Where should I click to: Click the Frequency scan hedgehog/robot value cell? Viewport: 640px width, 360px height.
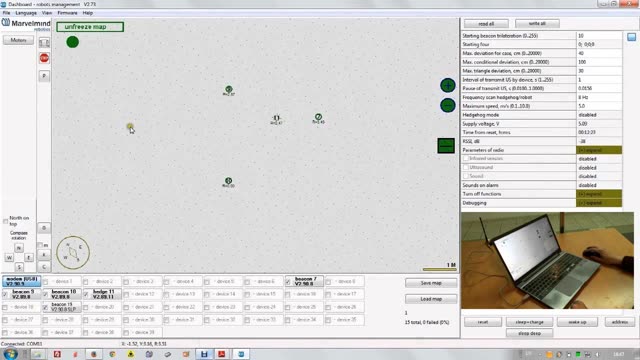pos(599,97)
